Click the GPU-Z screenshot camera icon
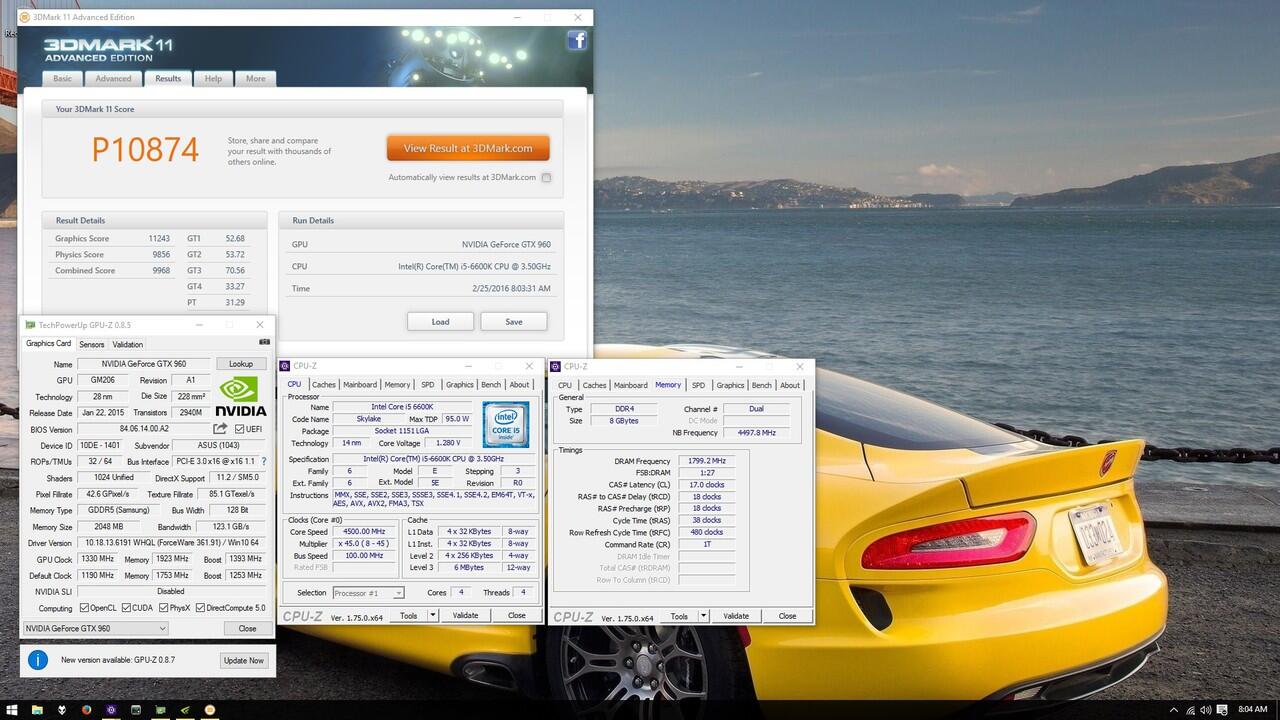1280x720 pixels. click(x=264, y=342)
